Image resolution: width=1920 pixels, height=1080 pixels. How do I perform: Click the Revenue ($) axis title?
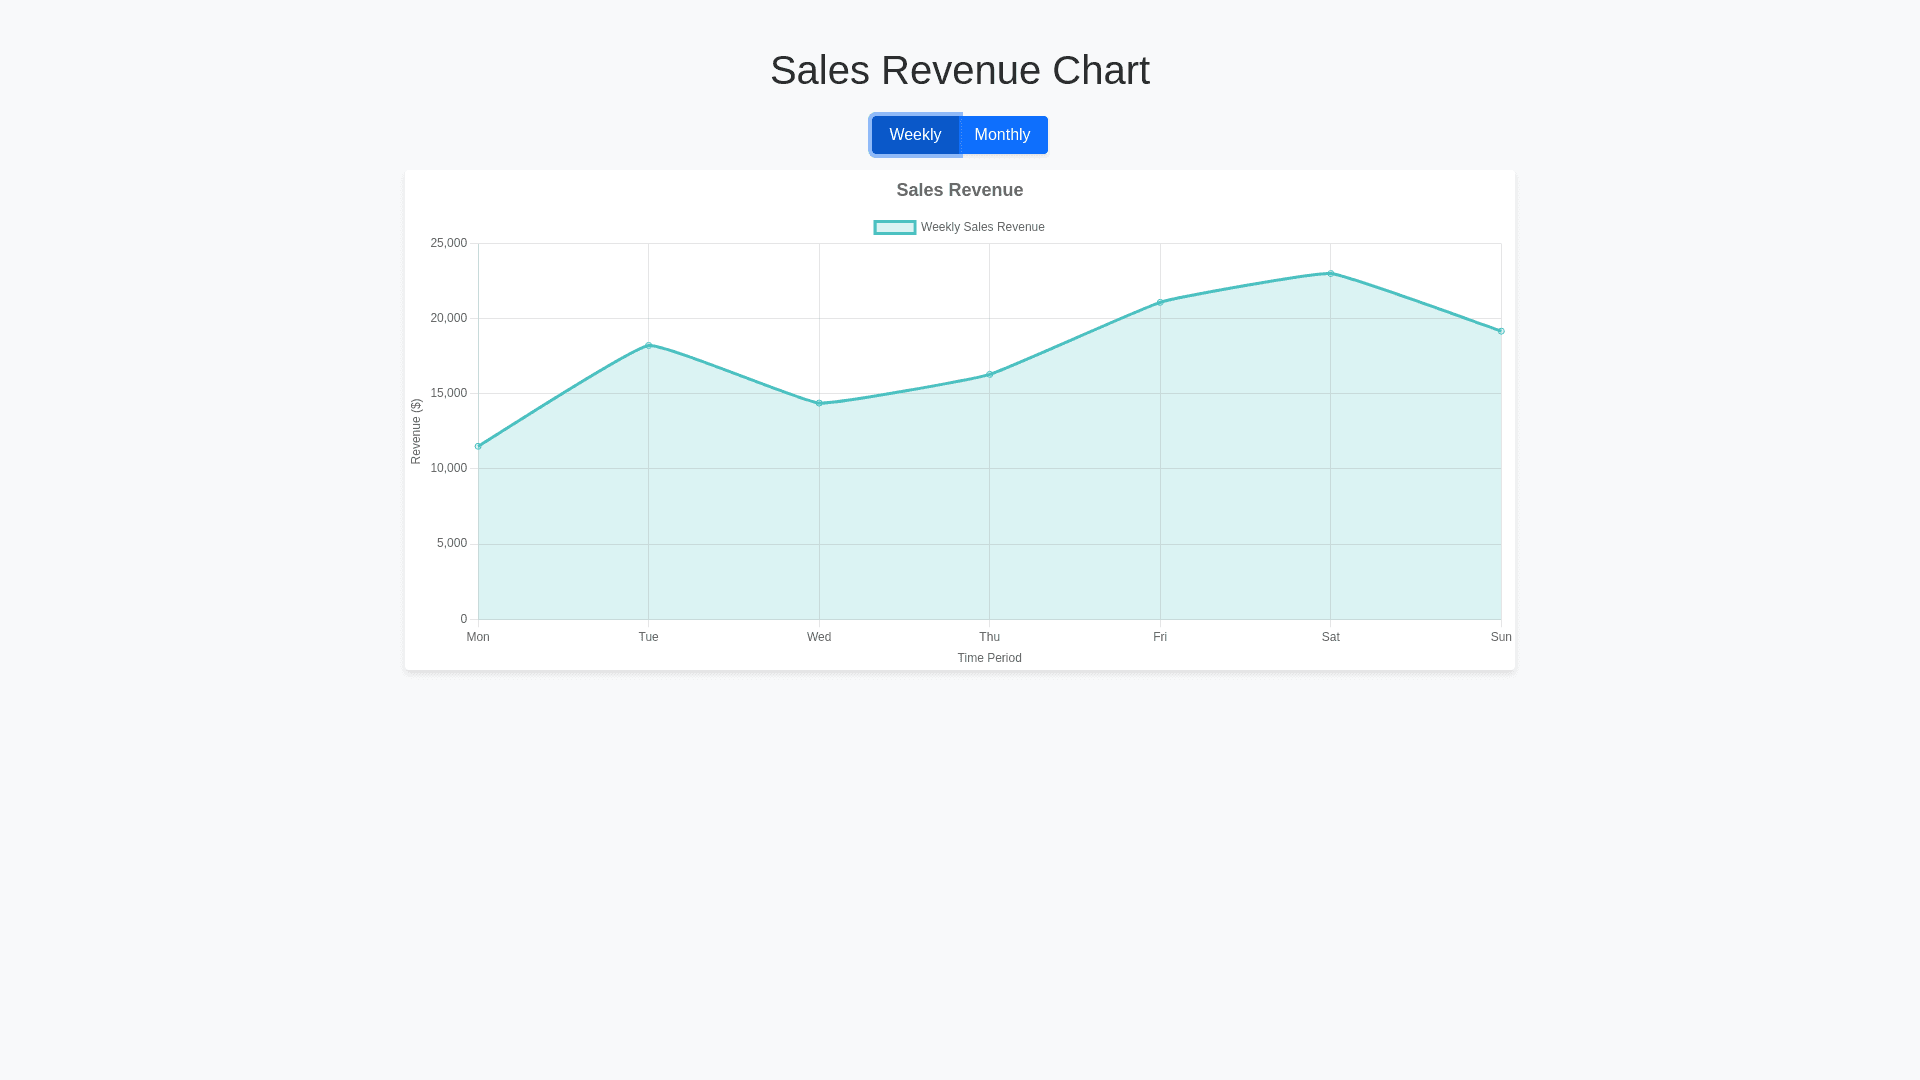(x=416, y=431)
